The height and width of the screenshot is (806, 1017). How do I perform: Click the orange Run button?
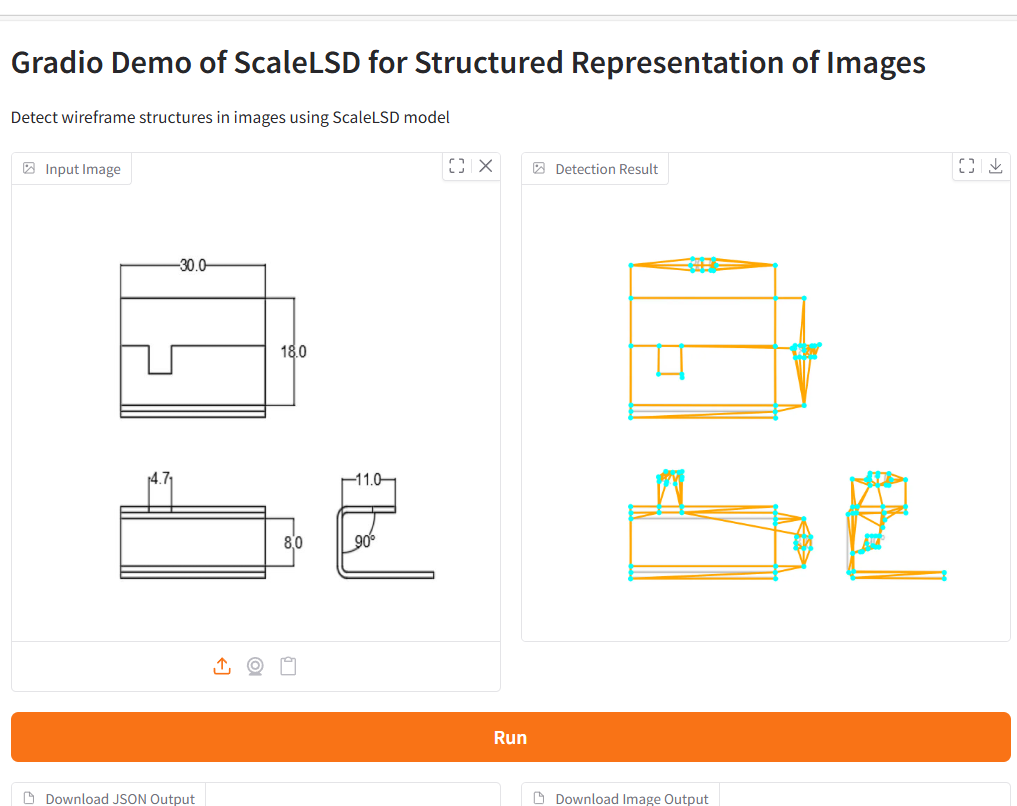510,737
